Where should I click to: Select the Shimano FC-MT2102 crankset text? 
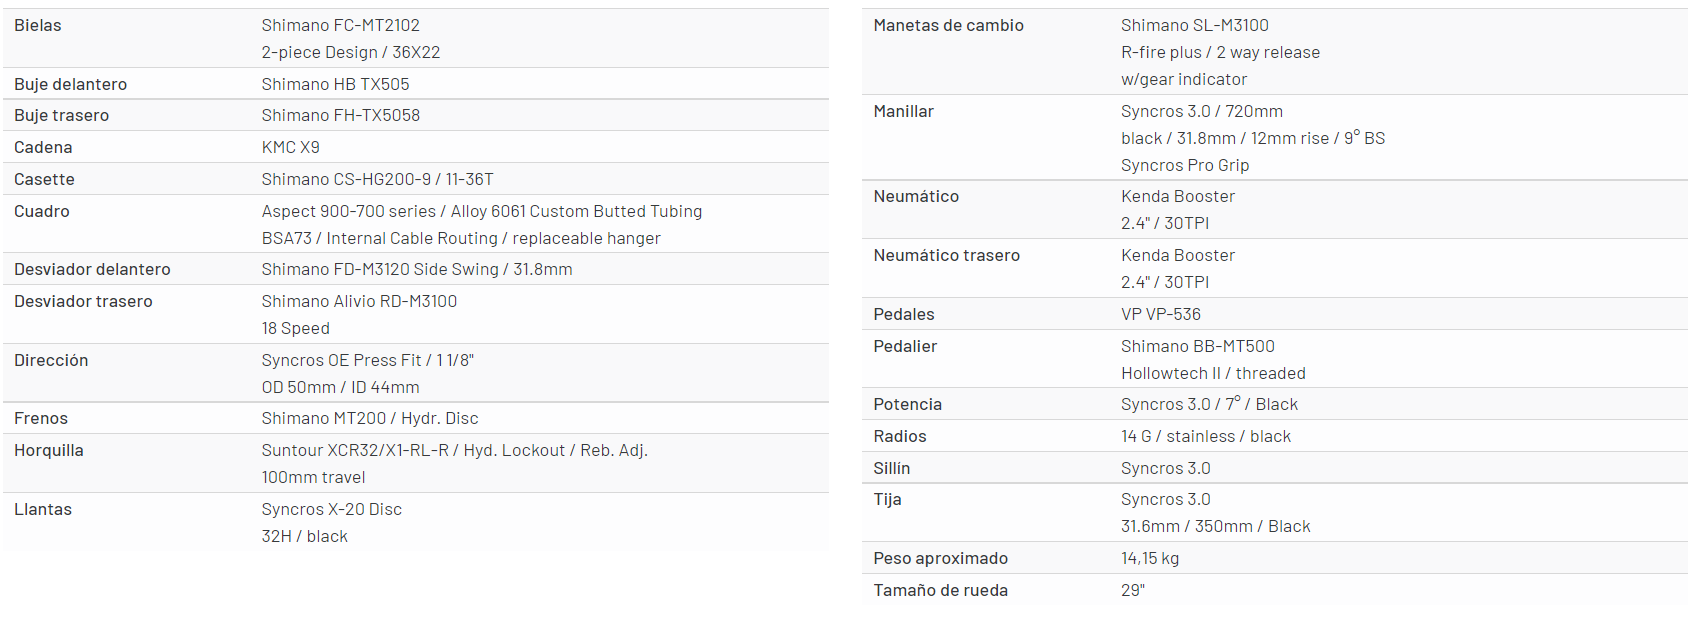click(340, 25)
